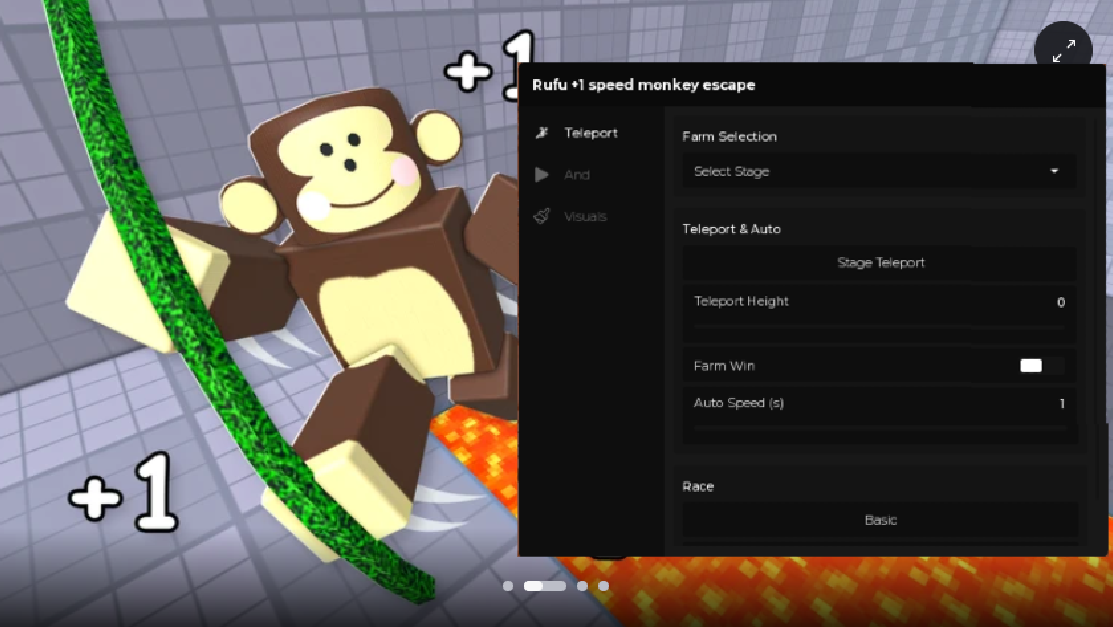Click the Visuals paintbrush icon
1113x627 pixels.
click(x=542, y=216)
